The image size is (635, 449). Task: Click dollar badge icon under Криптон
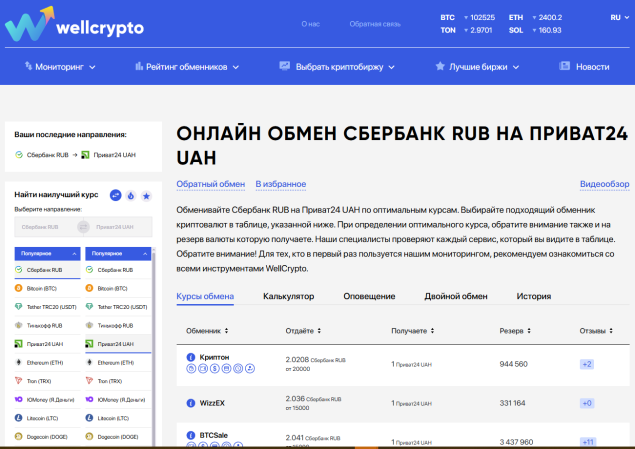(x=215, y=368)
